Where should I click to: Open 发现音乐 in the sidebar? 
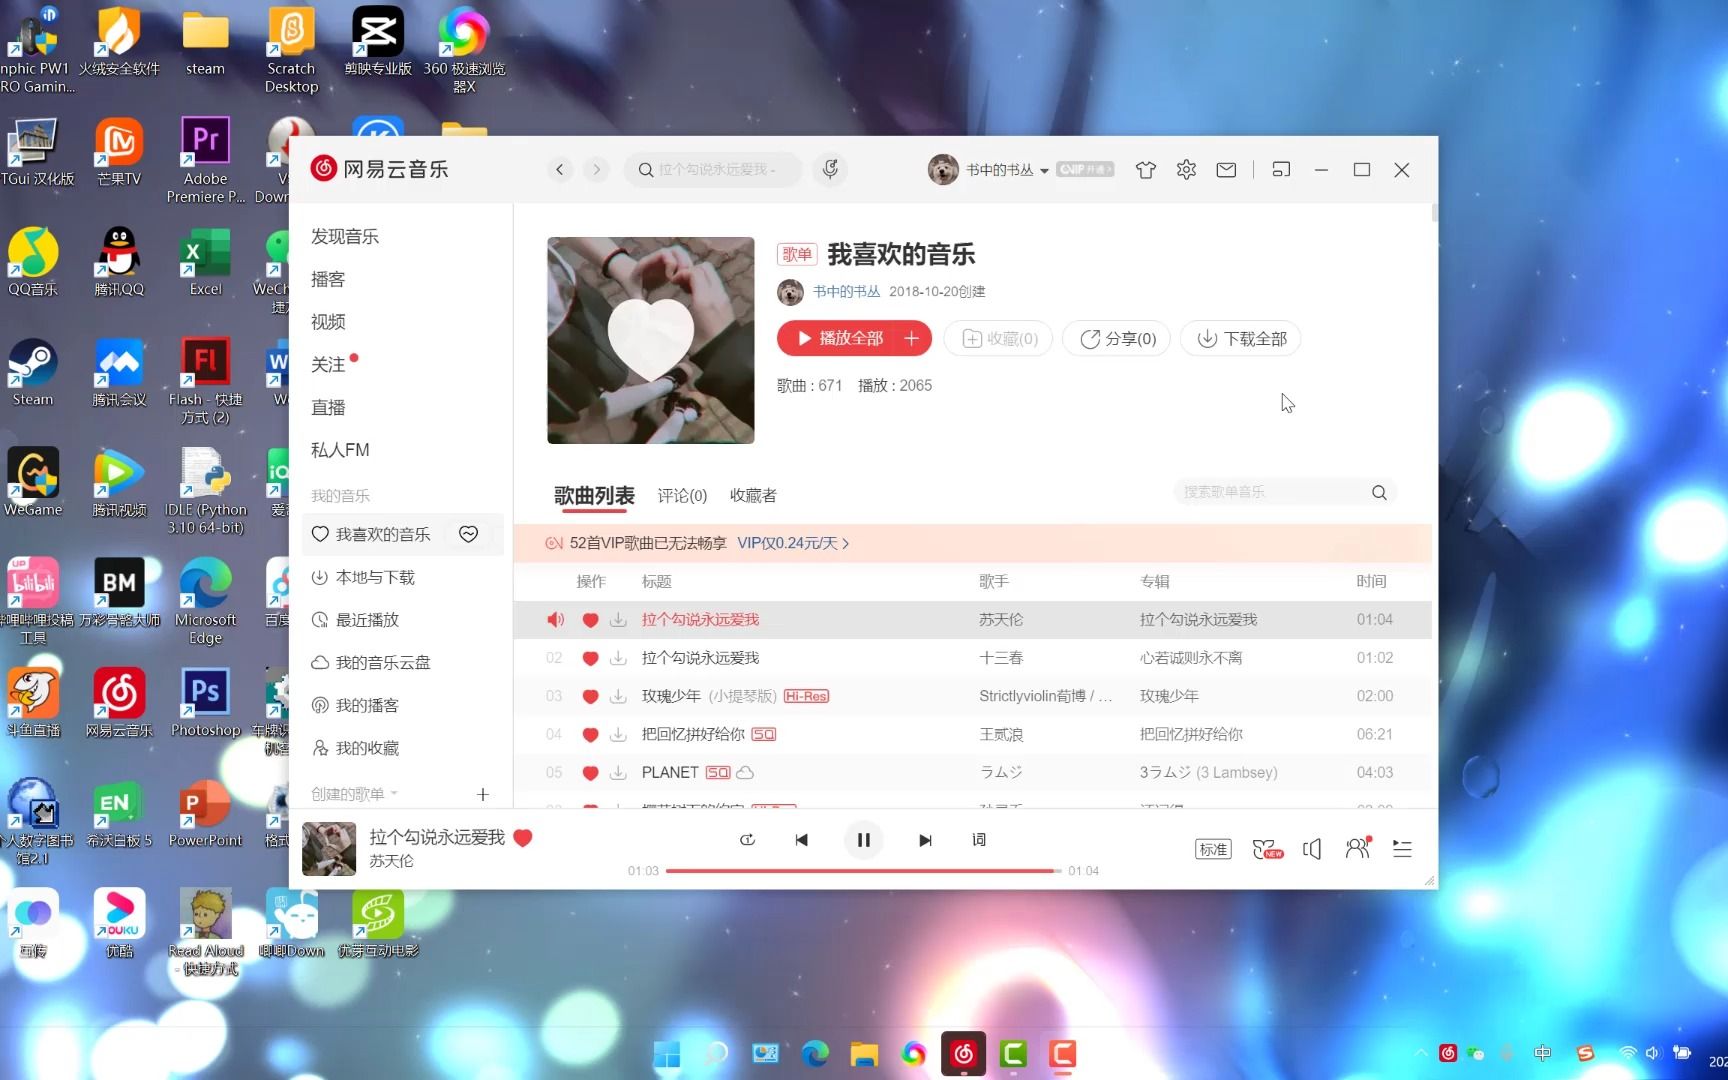[345, 237]
